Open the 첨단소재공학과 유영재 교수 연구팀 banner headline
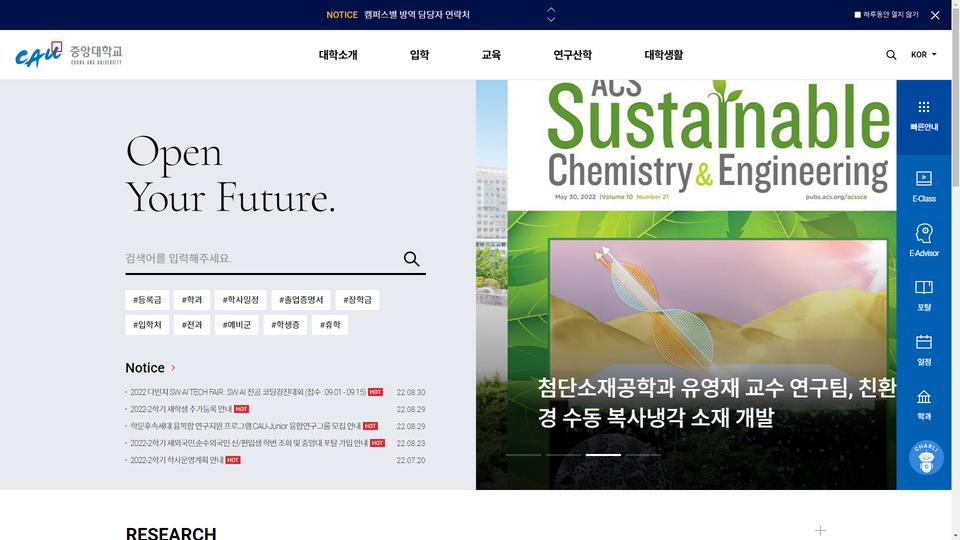960x540 pixels. point(716,402)
